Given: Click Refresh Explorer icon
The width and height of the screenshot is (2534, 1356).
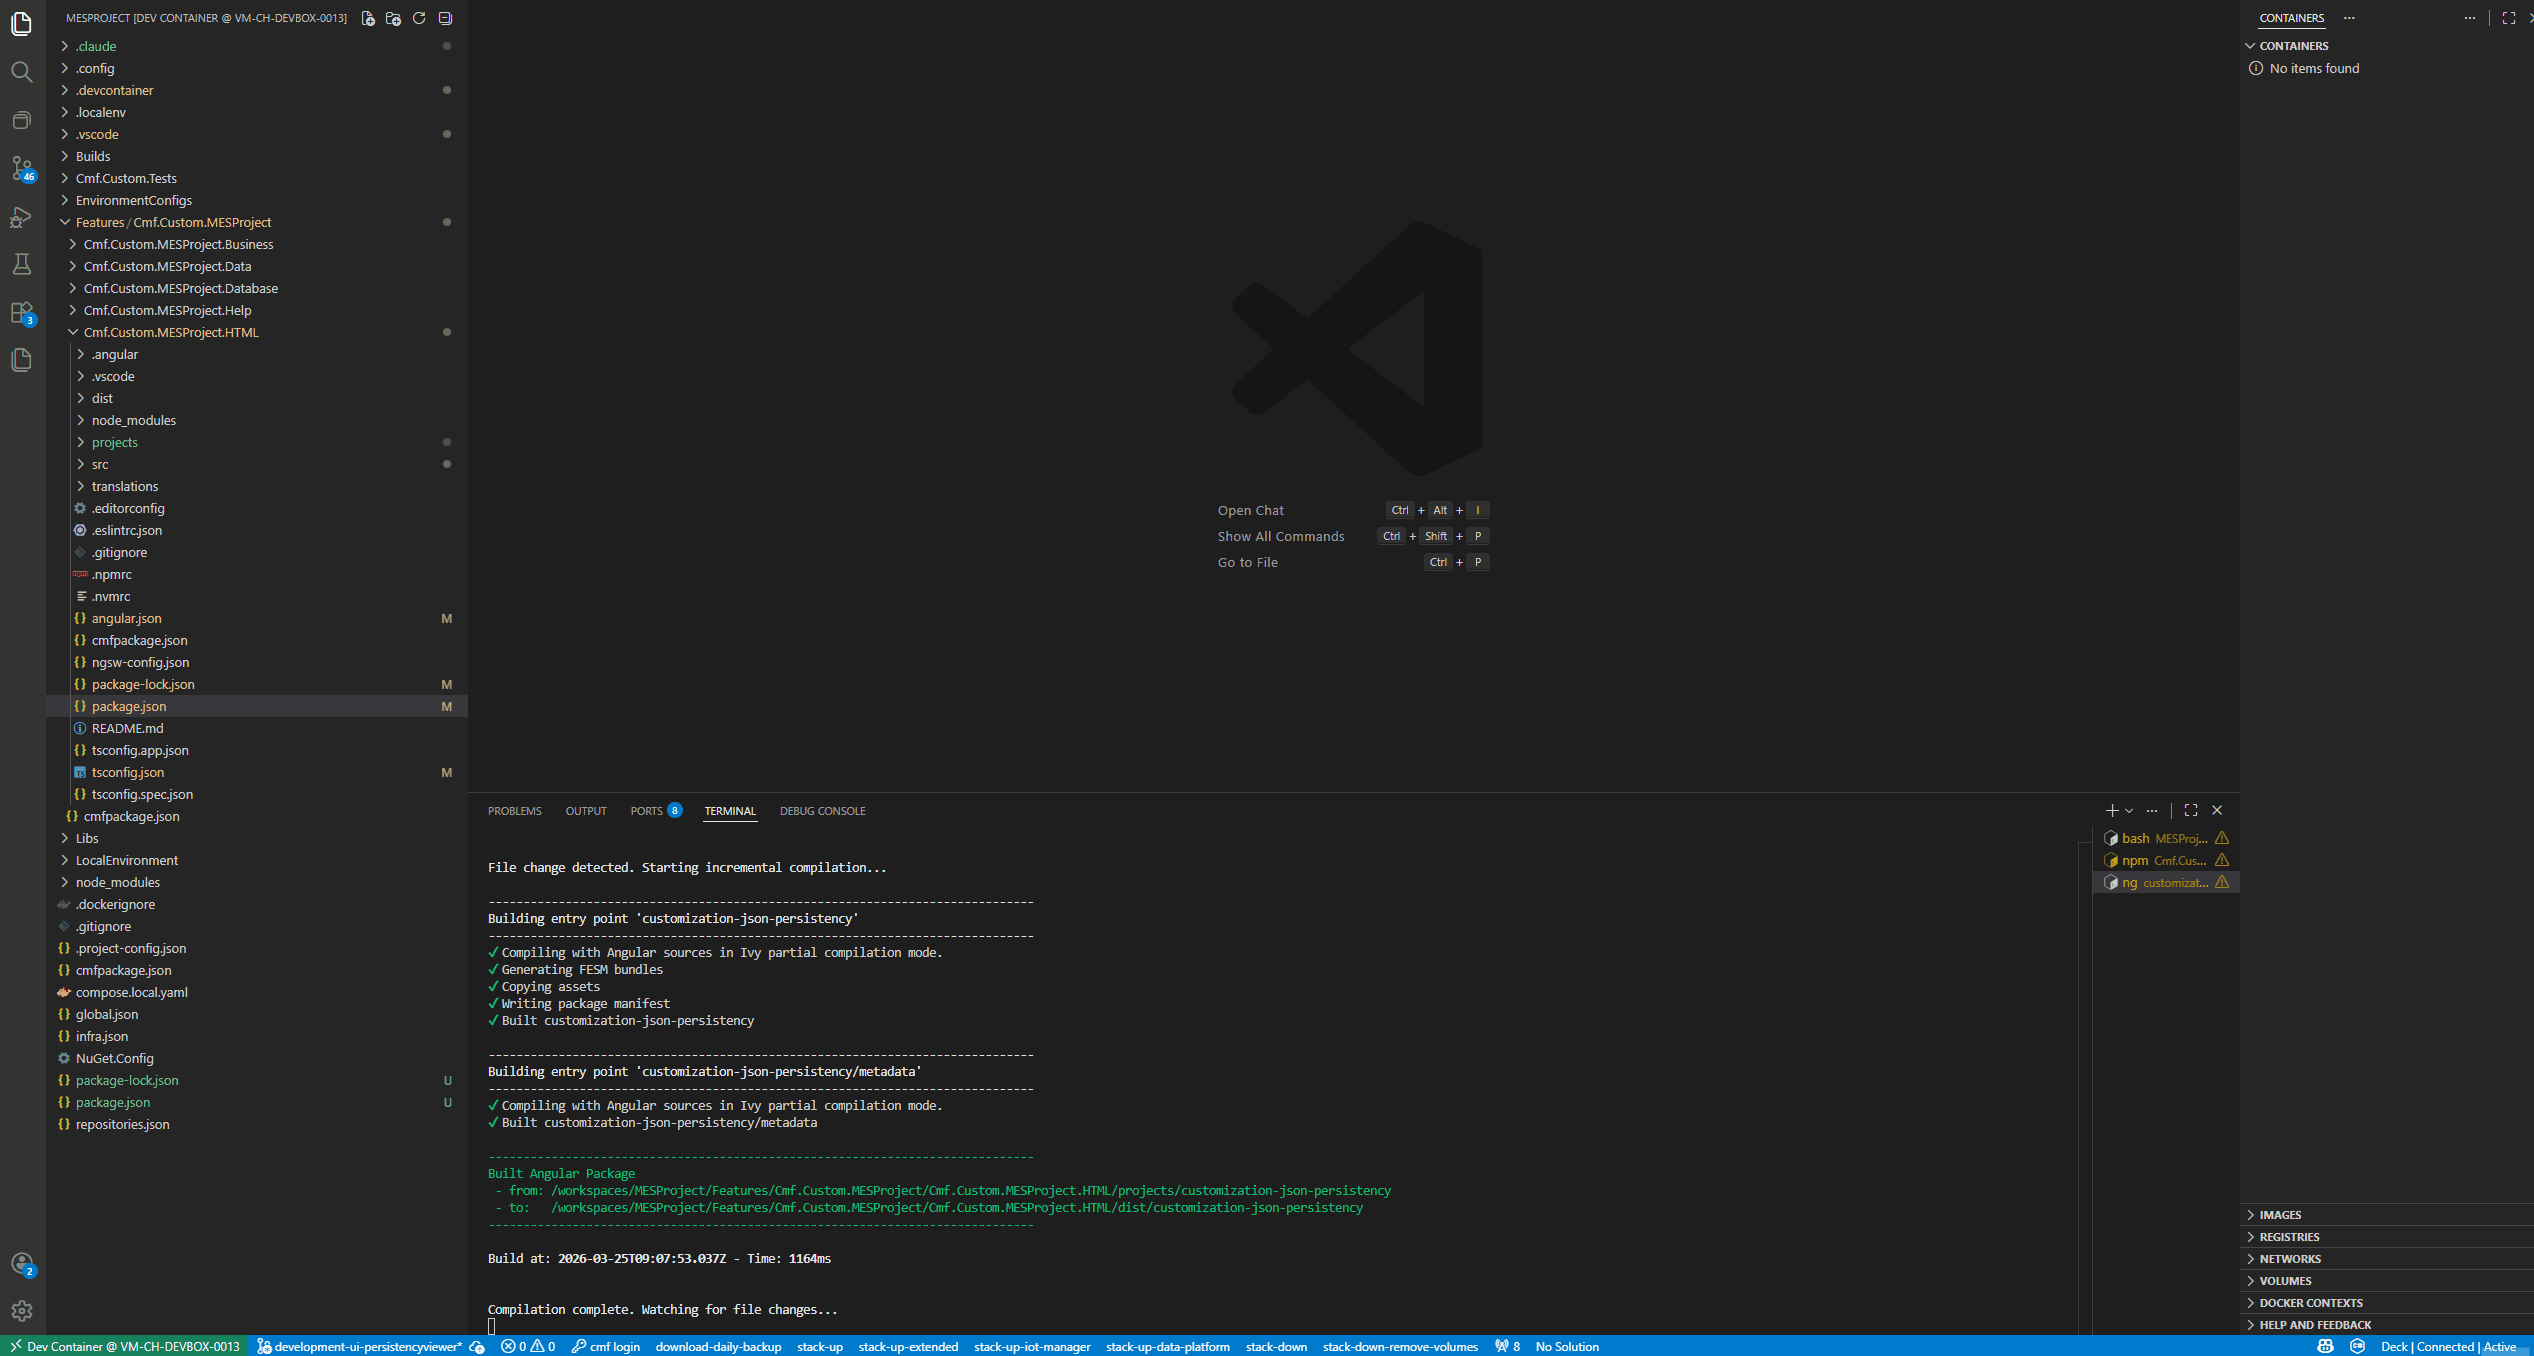Looking at the screenshot, I should pyautogui.click(x=419, y=18).
